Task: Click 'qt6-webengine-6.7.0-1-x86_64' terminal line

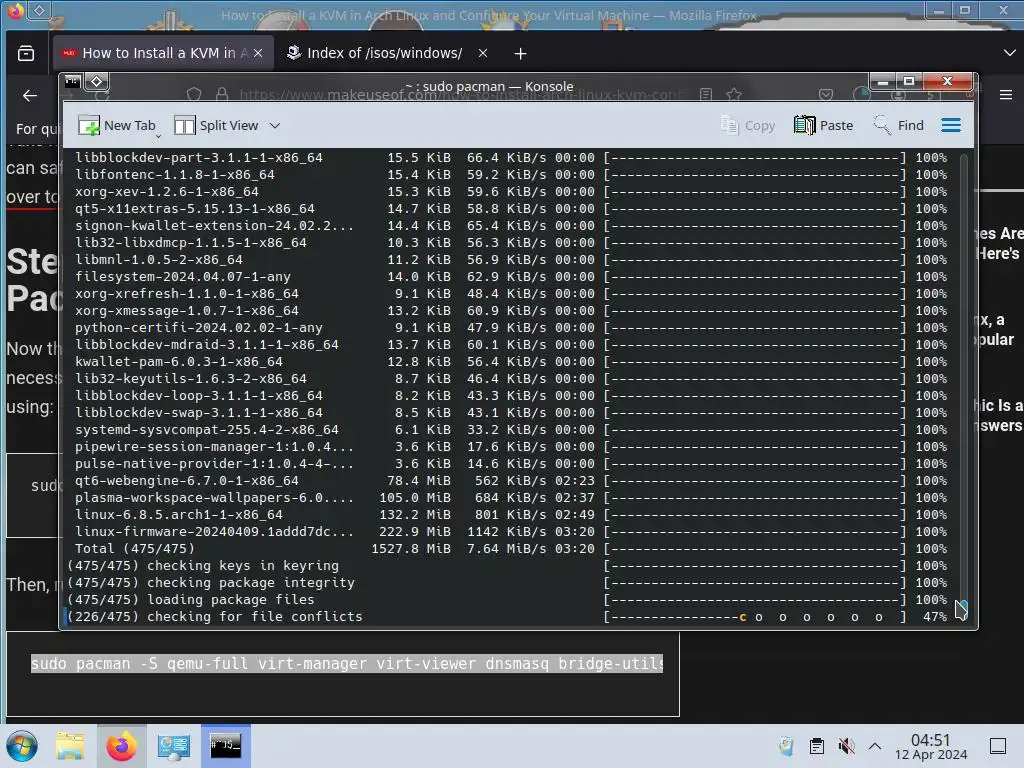Action: point(511,481)
